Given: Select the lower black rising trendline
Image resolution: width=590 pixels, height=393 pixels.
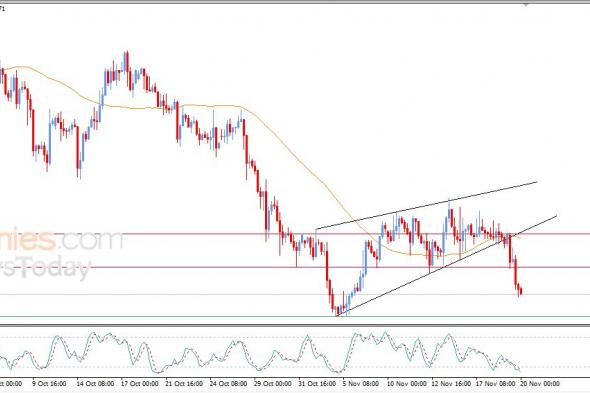Looking at the screenshot, I should coord(446,266).
